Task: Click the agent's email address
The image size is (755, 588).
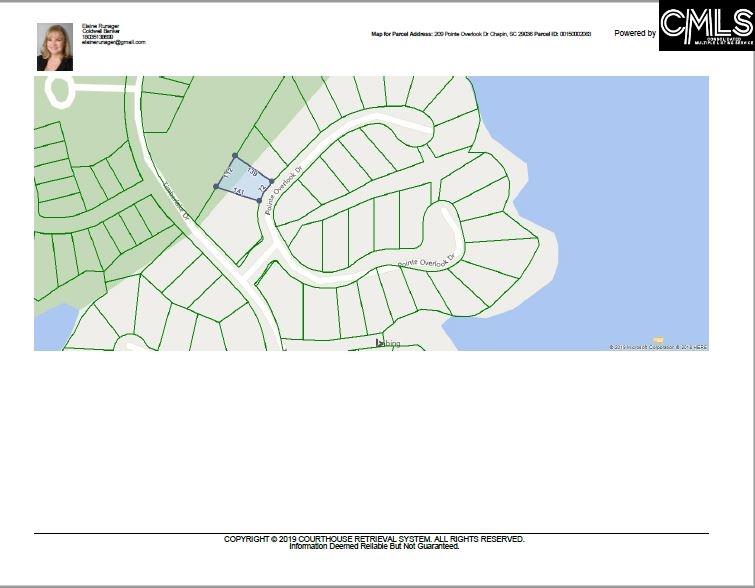Action: pyautogui.click(x=113, y=42)
